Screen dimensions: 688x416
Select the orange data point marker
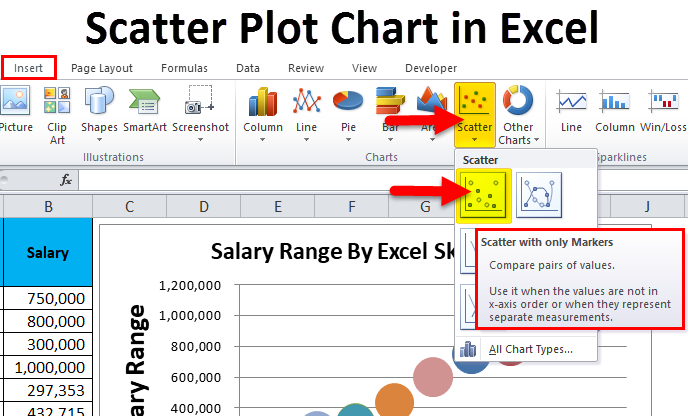pos(394,402)
